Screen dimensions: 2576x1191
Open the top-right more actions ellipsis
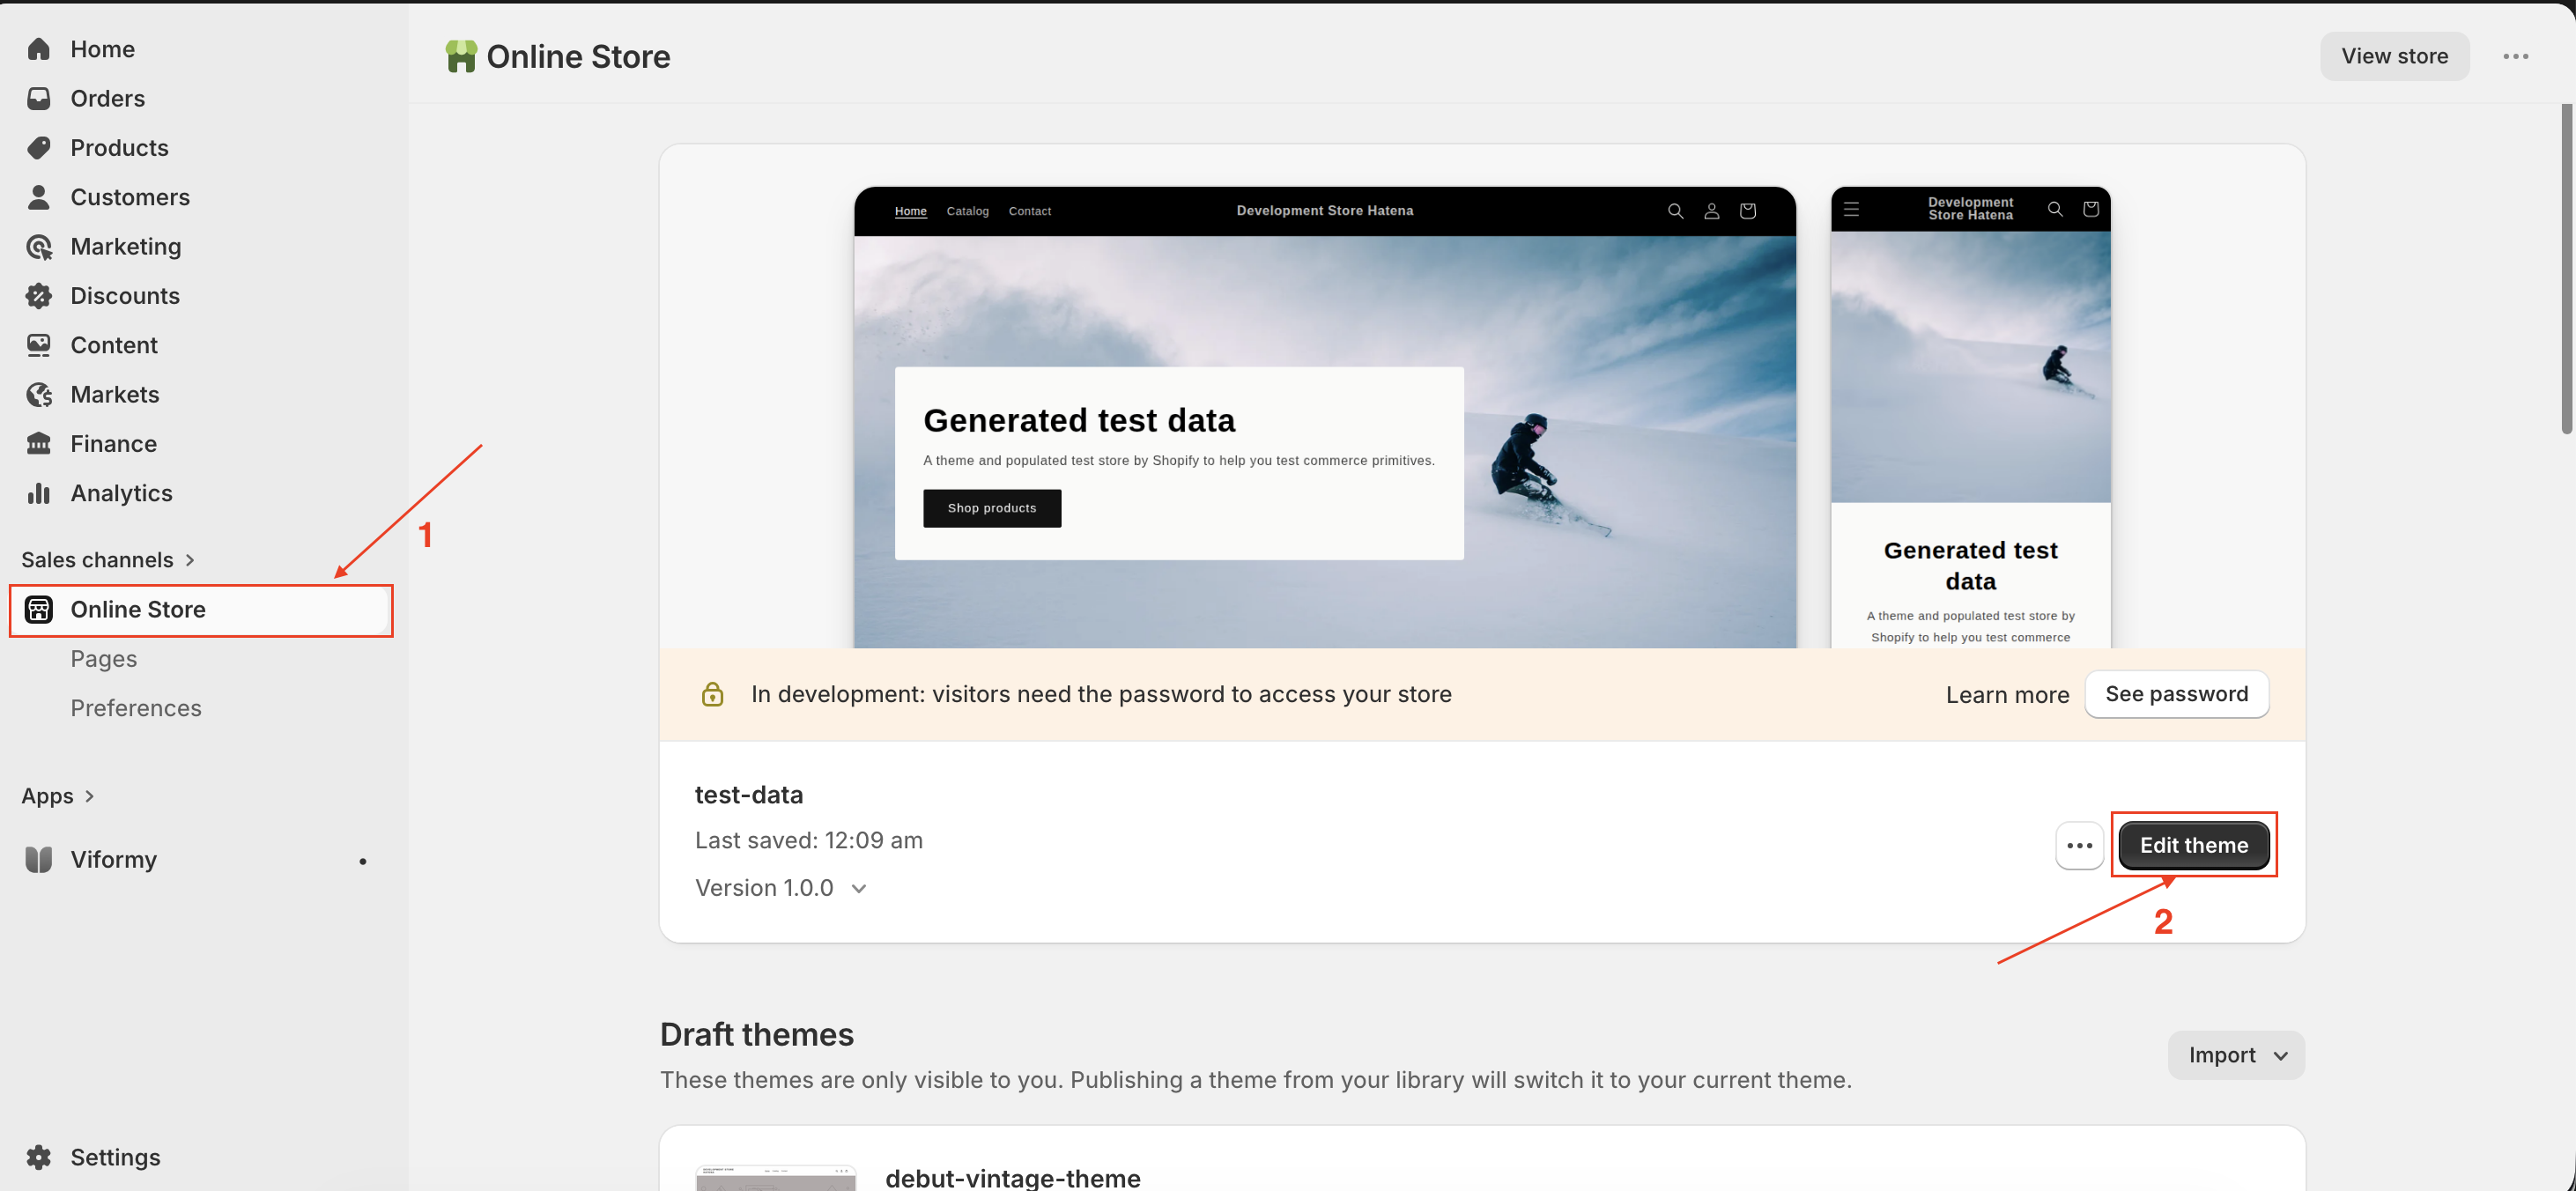2516,56
